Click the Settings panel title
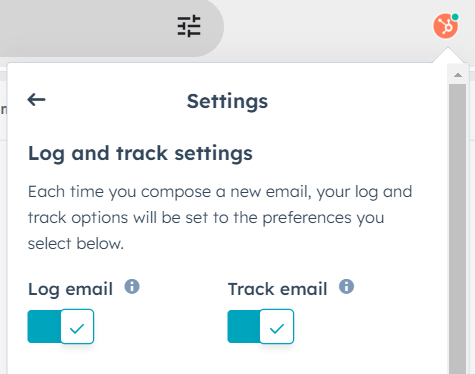475x374 pixels. (227, 101)
